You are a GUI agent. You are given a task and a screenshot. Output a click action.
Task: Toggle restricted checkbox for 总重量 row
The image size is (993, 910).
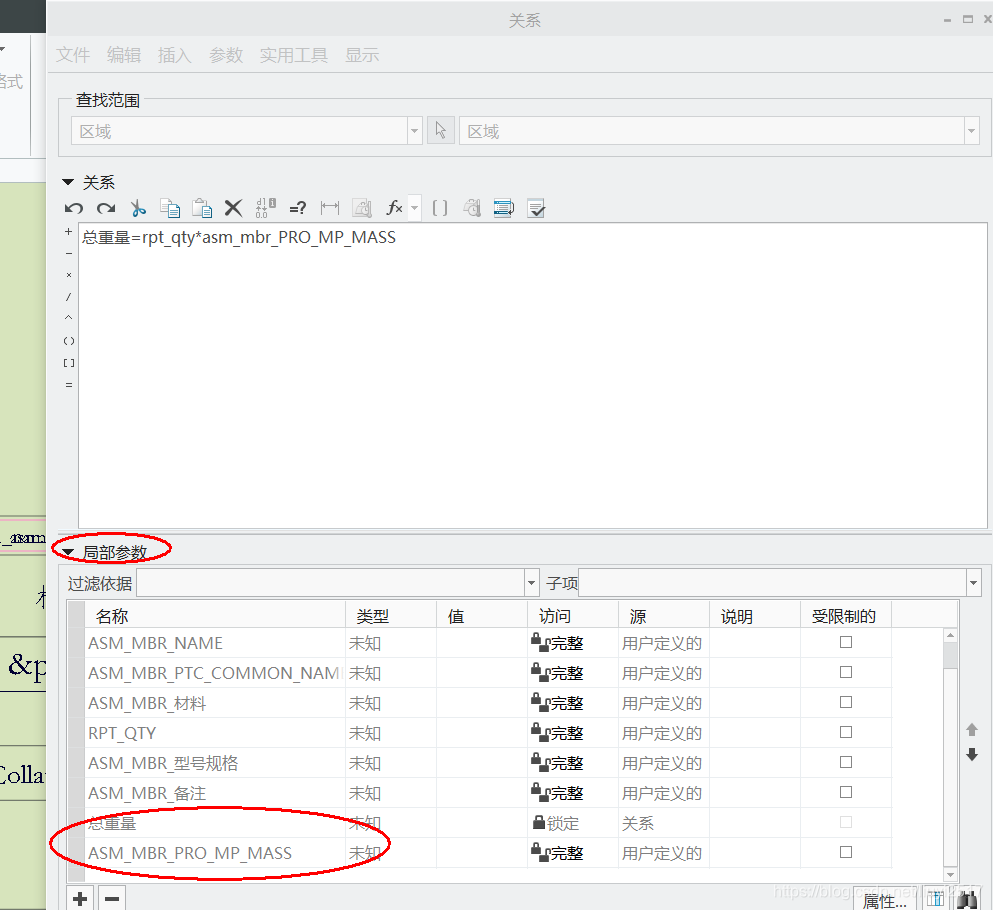[x=845, y=822]
